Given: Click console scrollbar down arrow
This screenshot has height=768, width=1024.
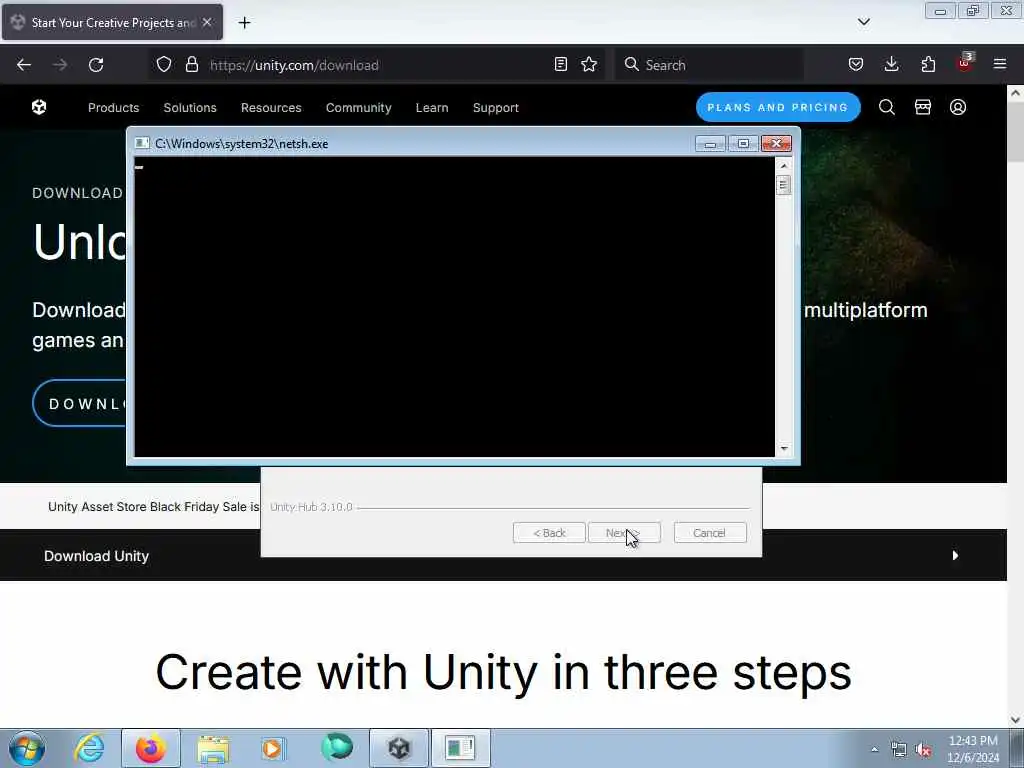Looking at the screenshot, I should tap(783, 449).
